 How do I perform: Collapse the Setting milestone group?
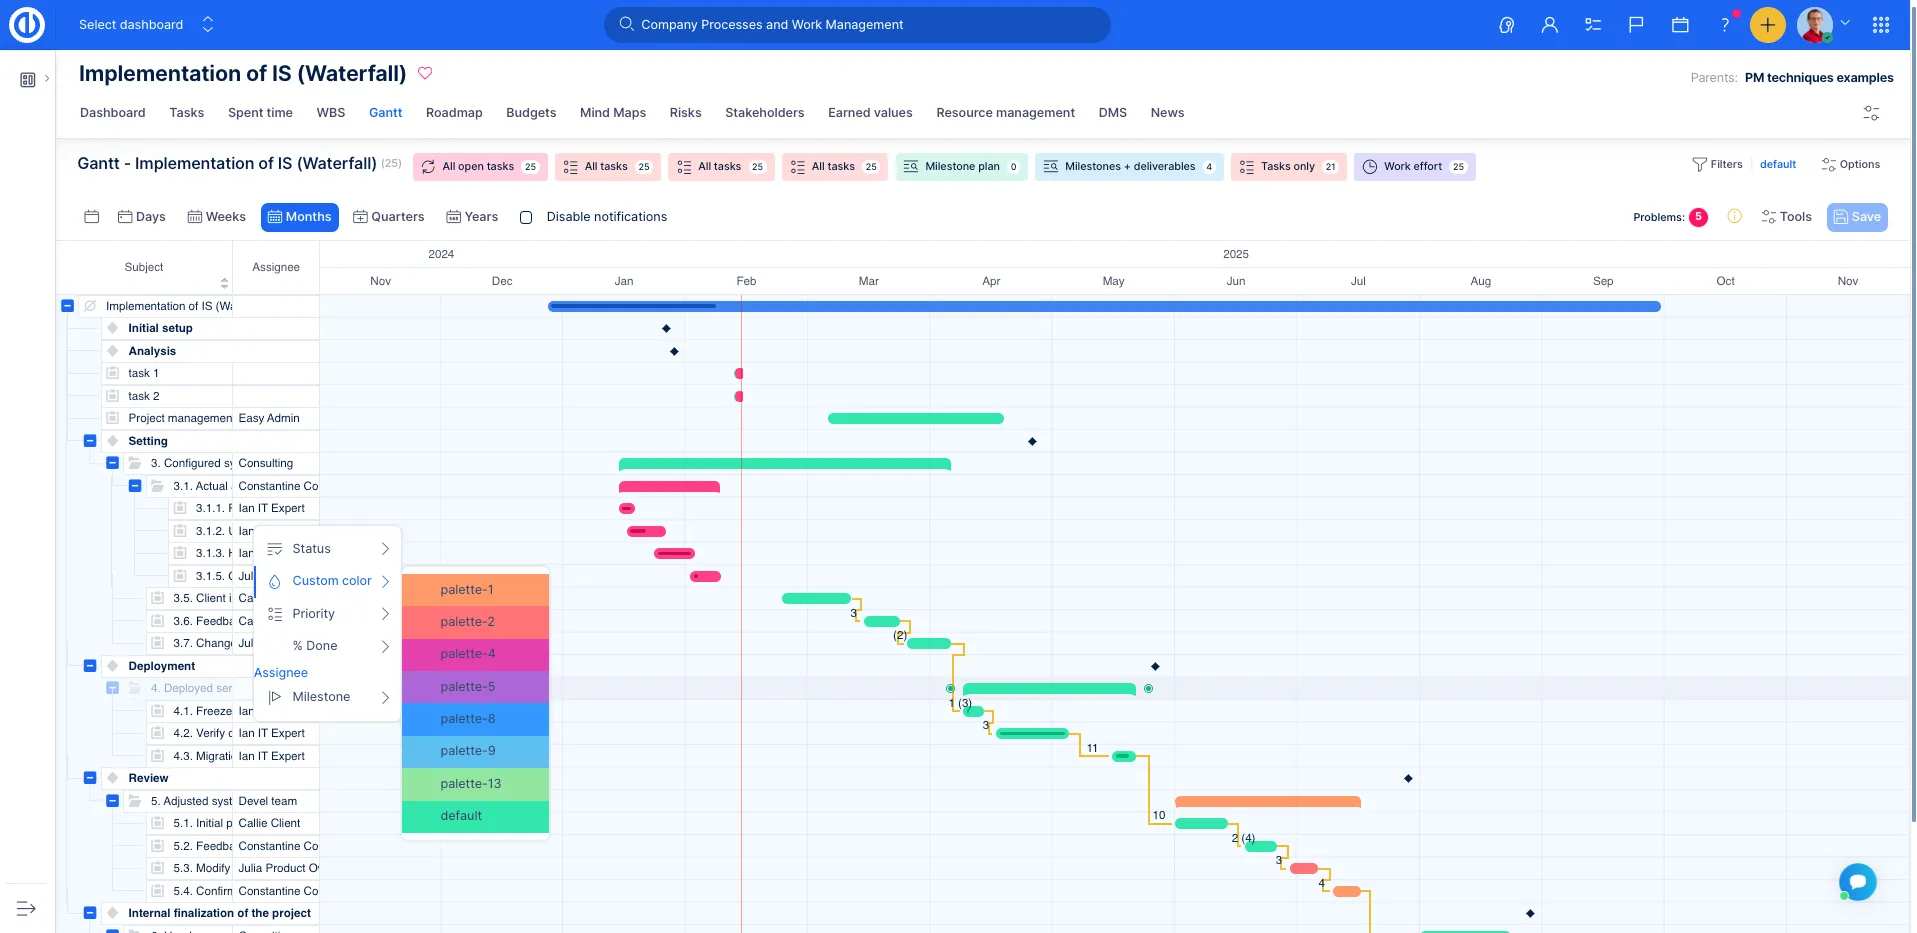(x=90, y=441)
